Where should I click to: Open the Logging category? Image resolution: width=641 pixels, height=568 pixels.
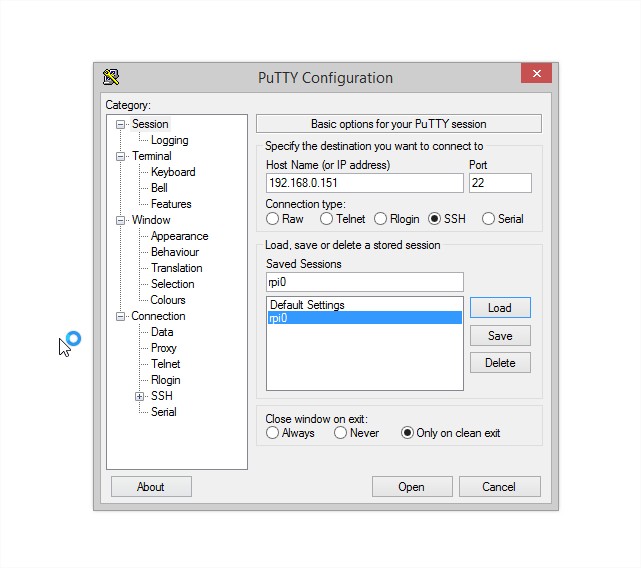coord(170,140)
